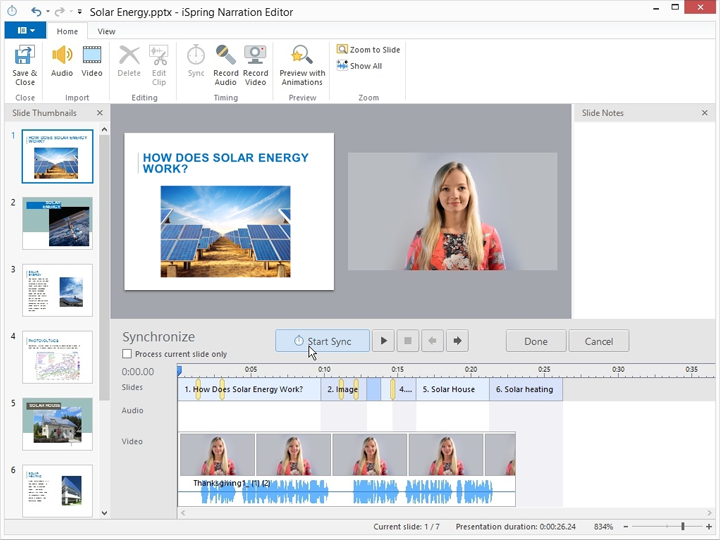The height and width of the screenshot is (540, 720).
Task: Open Preview with Animations
Action: click(302, 65)
